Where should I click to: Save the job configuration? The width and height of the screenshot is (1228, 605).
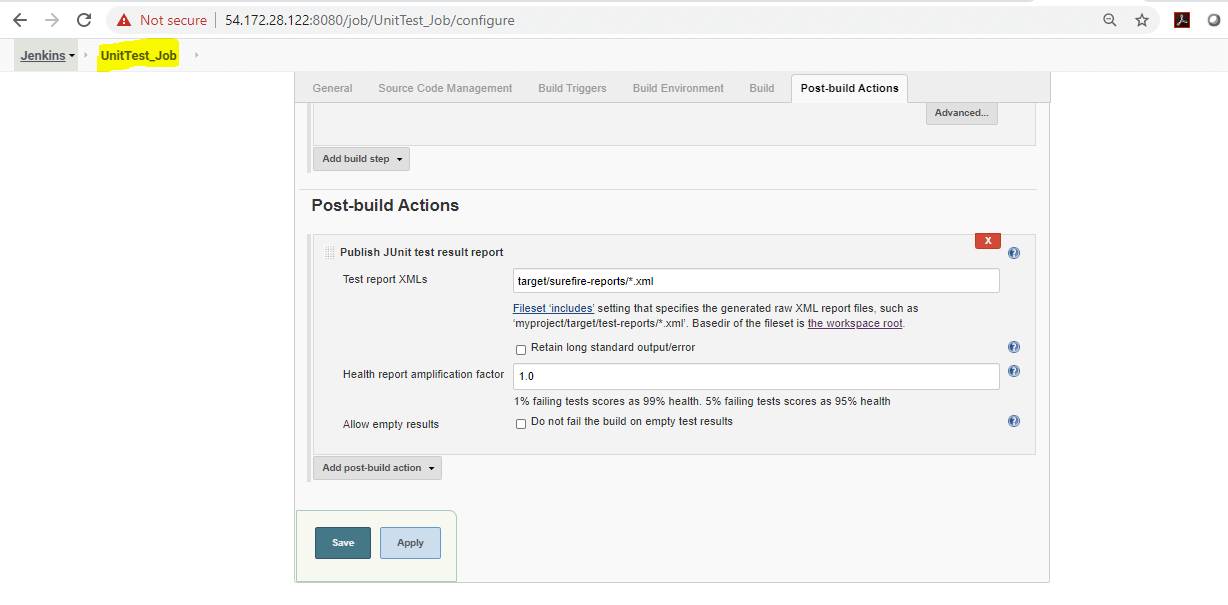tap(343, 543)
